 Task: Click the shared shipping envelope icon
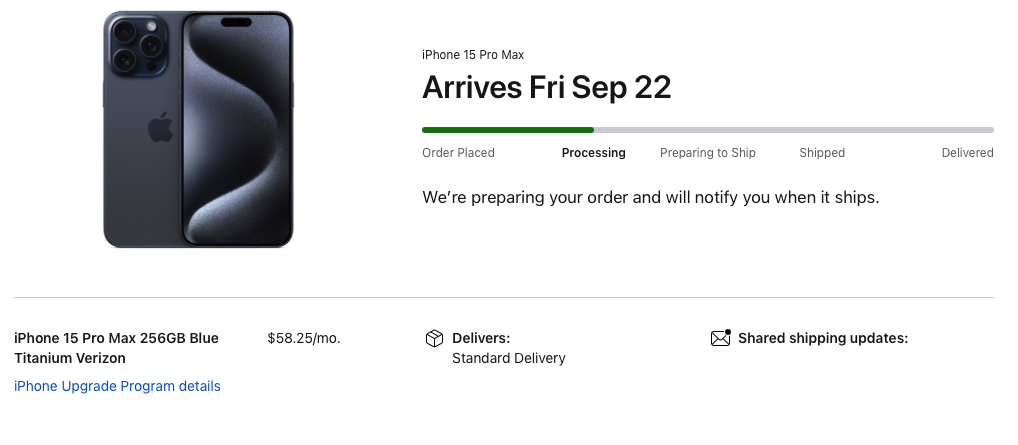click(x=720, y=338)
